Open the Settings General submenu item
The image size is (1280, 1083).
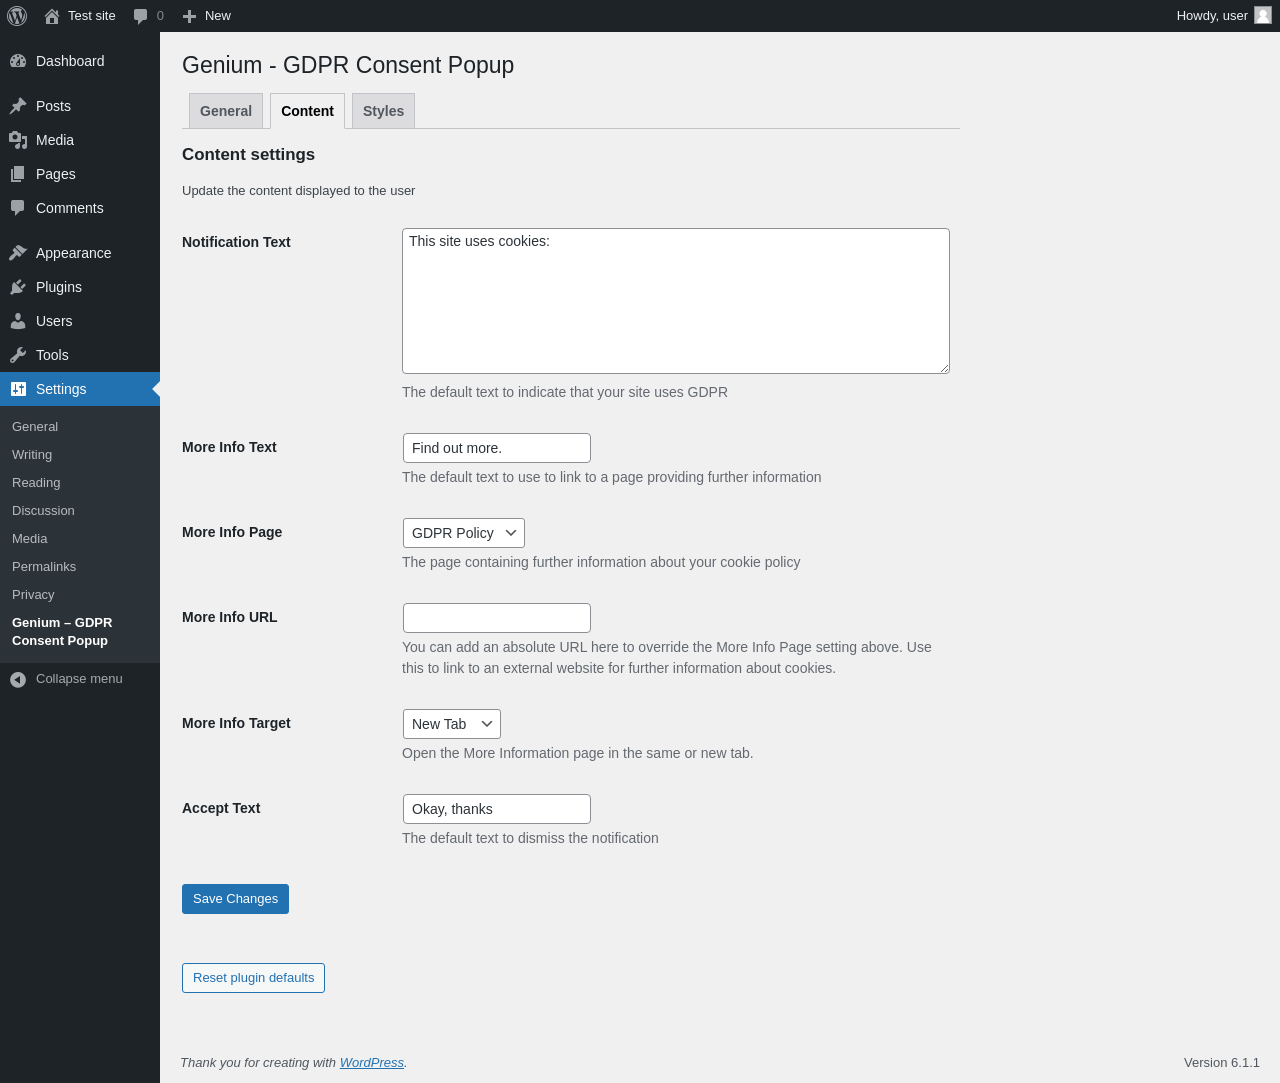(x=35, y=426)
